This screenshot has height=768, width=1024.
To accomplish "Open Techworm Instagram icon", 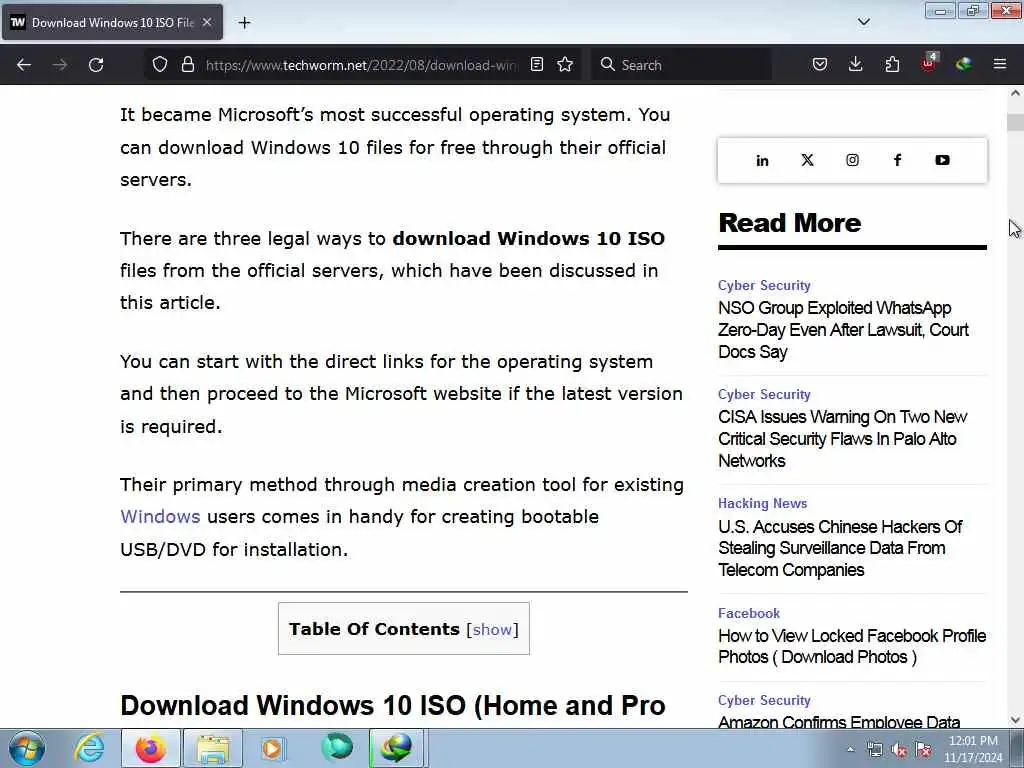I will 852,160.
